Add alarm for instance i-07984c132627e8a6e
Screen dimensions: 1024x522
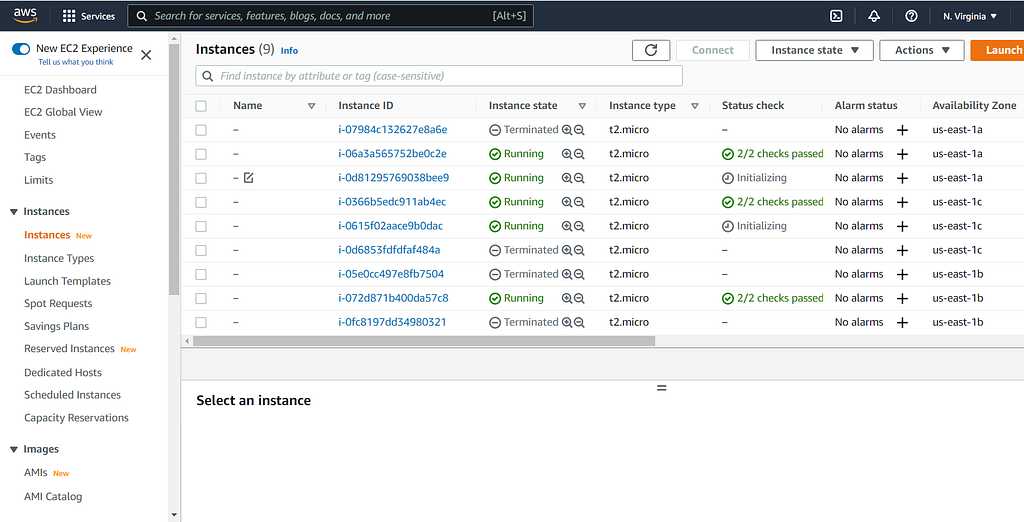(902, 130)
